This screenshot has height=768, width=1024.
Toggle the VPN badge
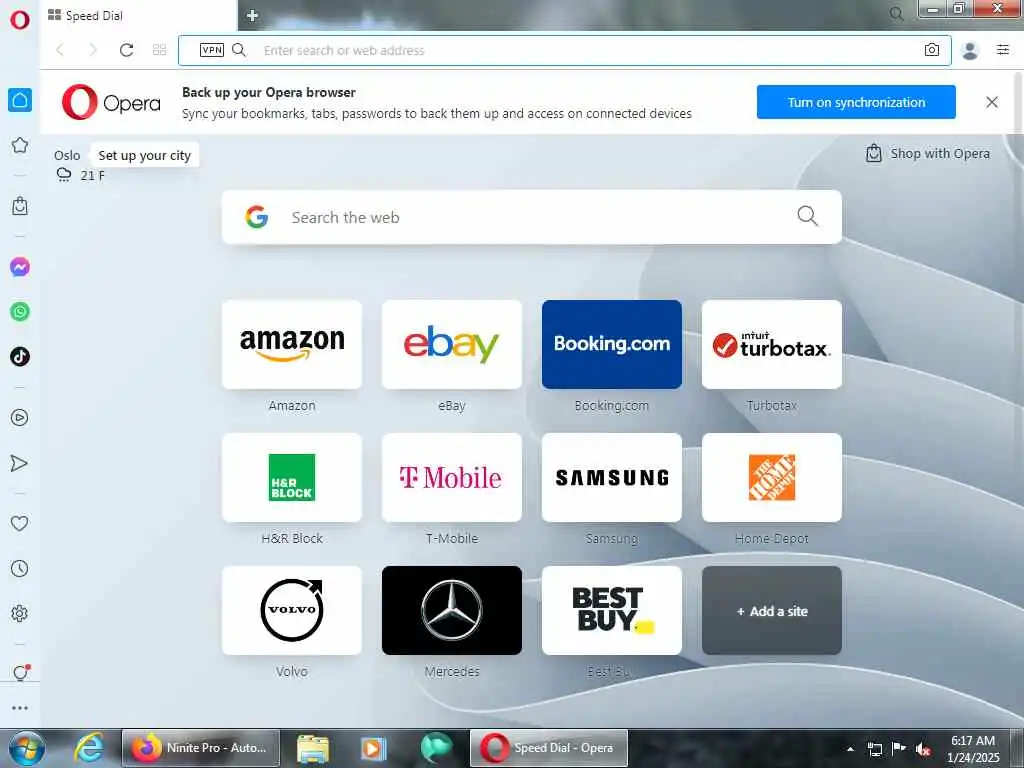(x=212, y=50)
